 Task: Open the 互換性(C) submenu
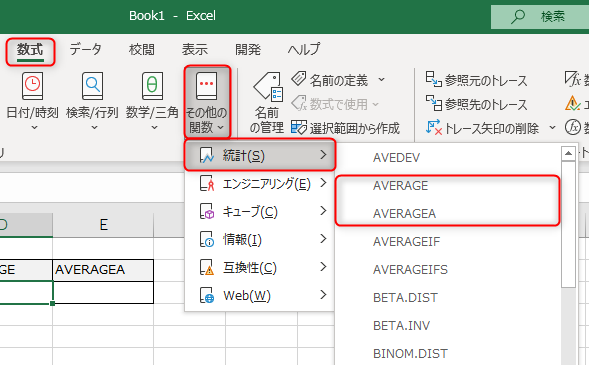coord(260,268)
